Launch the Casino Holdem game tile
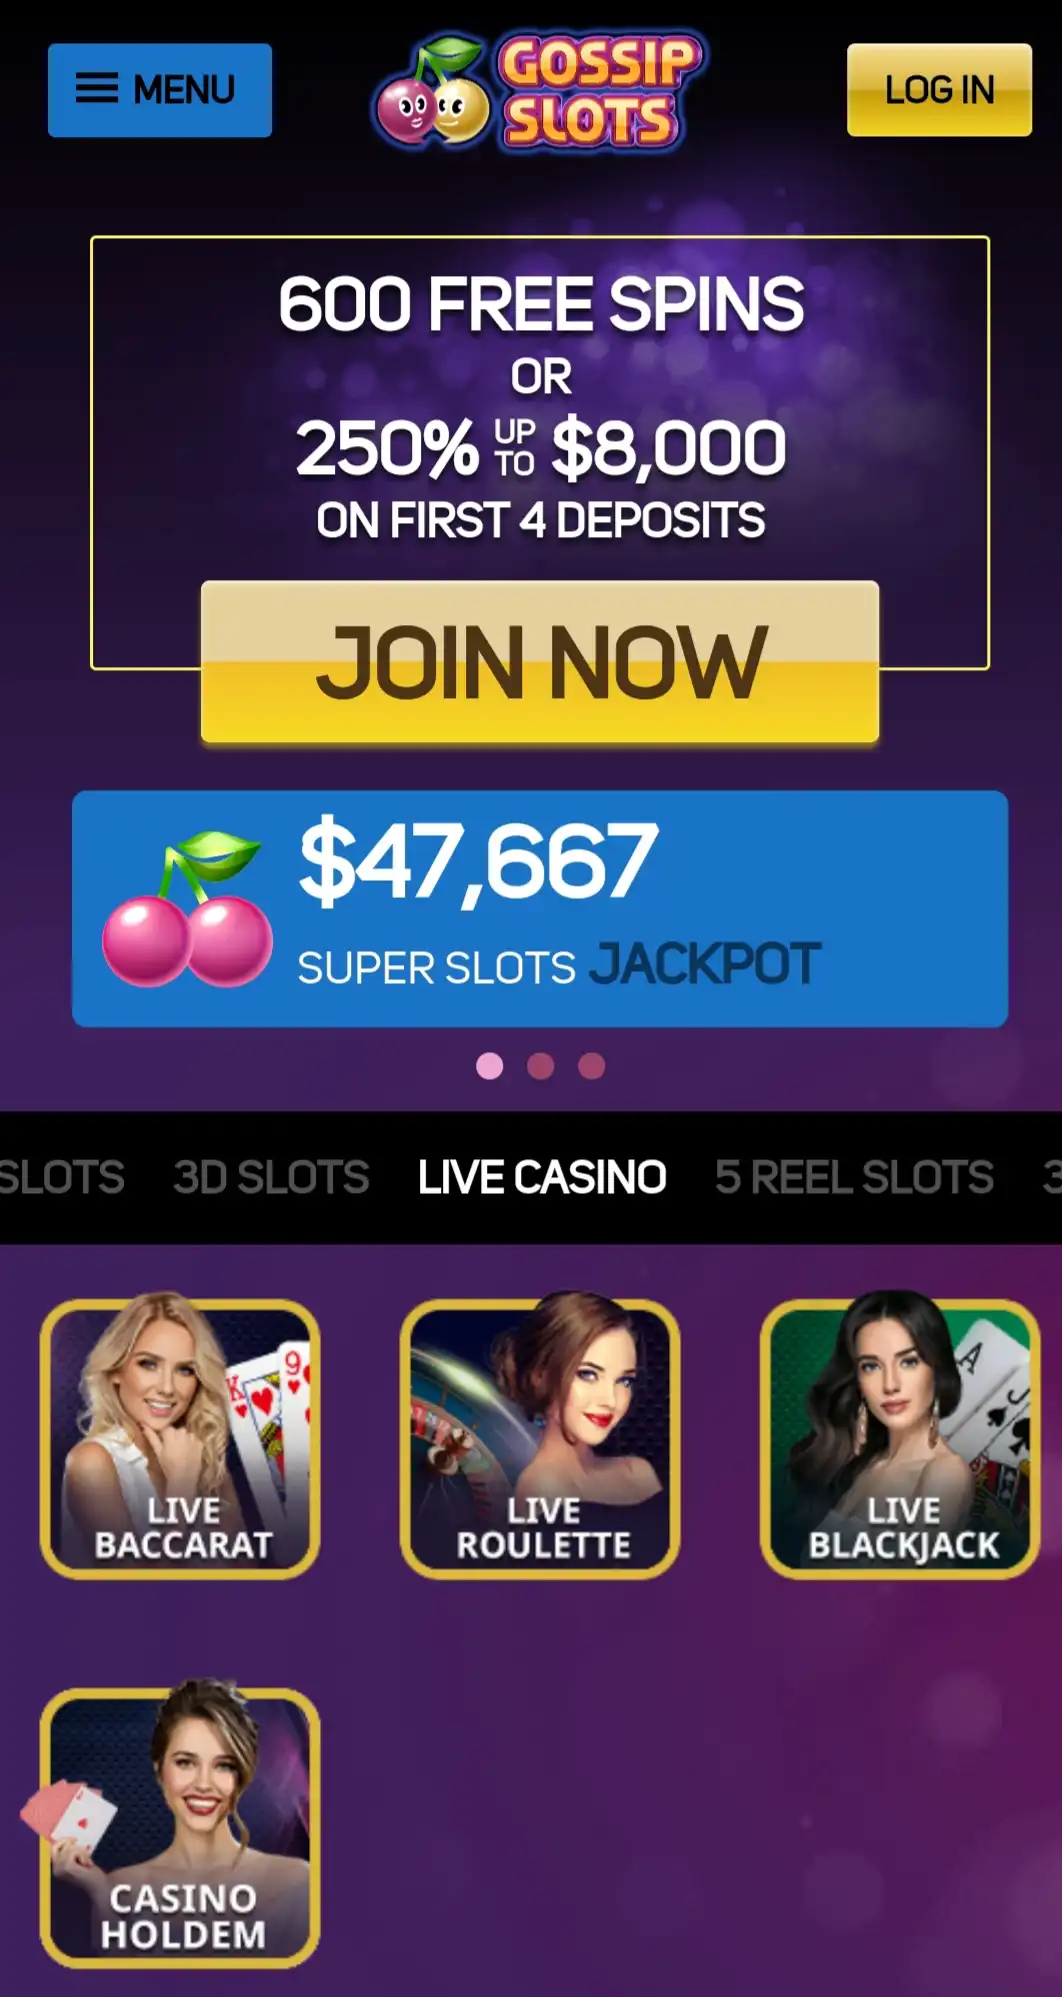This screenshot has height=1997, width=1062. pos(180,1824)
